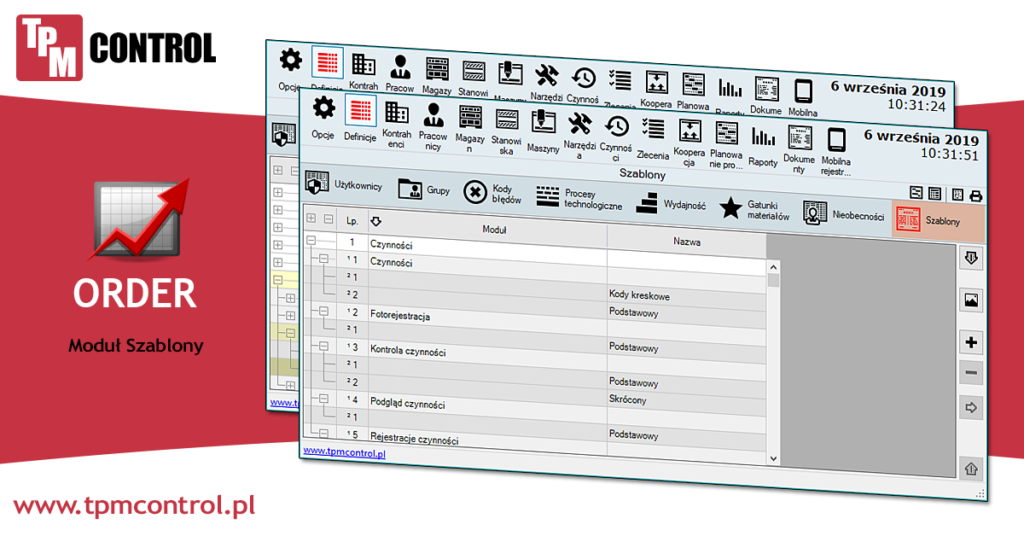Image resolution: width=1024 pixels, height=536 pixels.
Task: Collapse the Fotorejestracja row
Action: coord(323,311)
